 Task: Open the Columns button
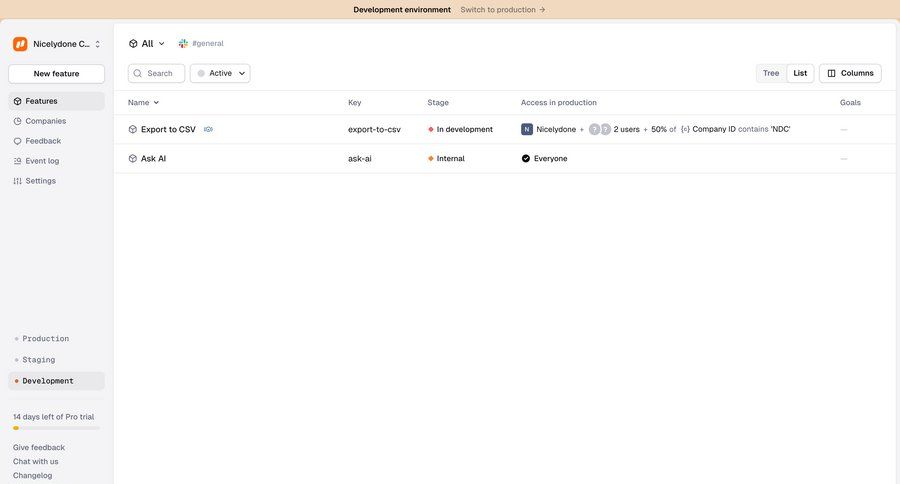850,73
